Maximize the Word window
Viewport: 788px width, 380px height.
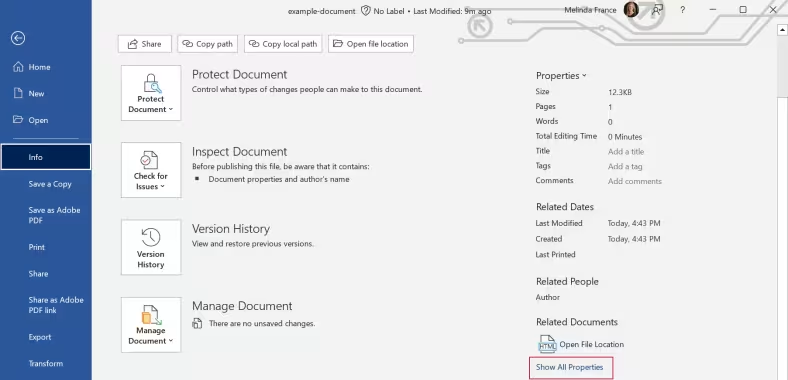(743, 10)
